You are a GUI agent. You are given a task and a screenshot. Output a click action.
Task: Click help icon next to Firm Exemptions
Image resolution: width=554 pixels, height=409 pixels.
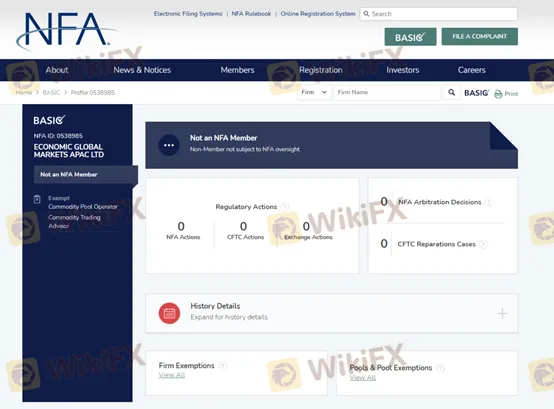point(222,366)
